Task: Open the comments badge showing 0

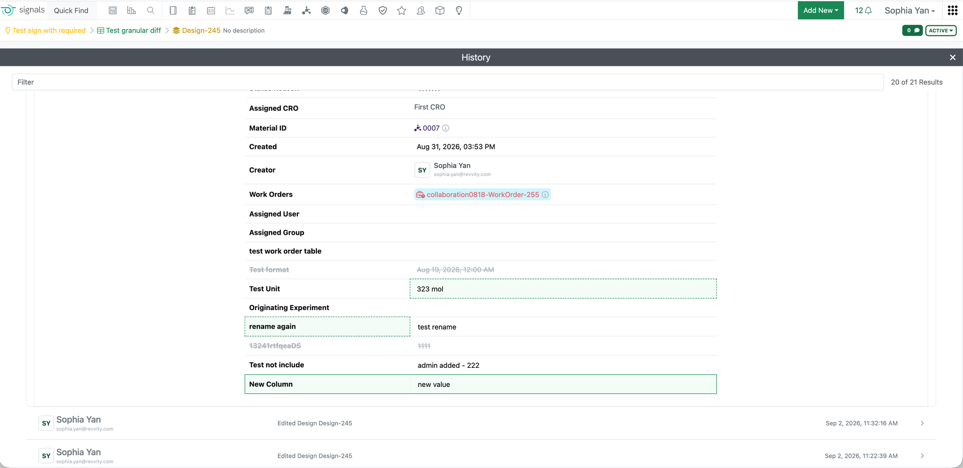Action: (x=912, y=30)
